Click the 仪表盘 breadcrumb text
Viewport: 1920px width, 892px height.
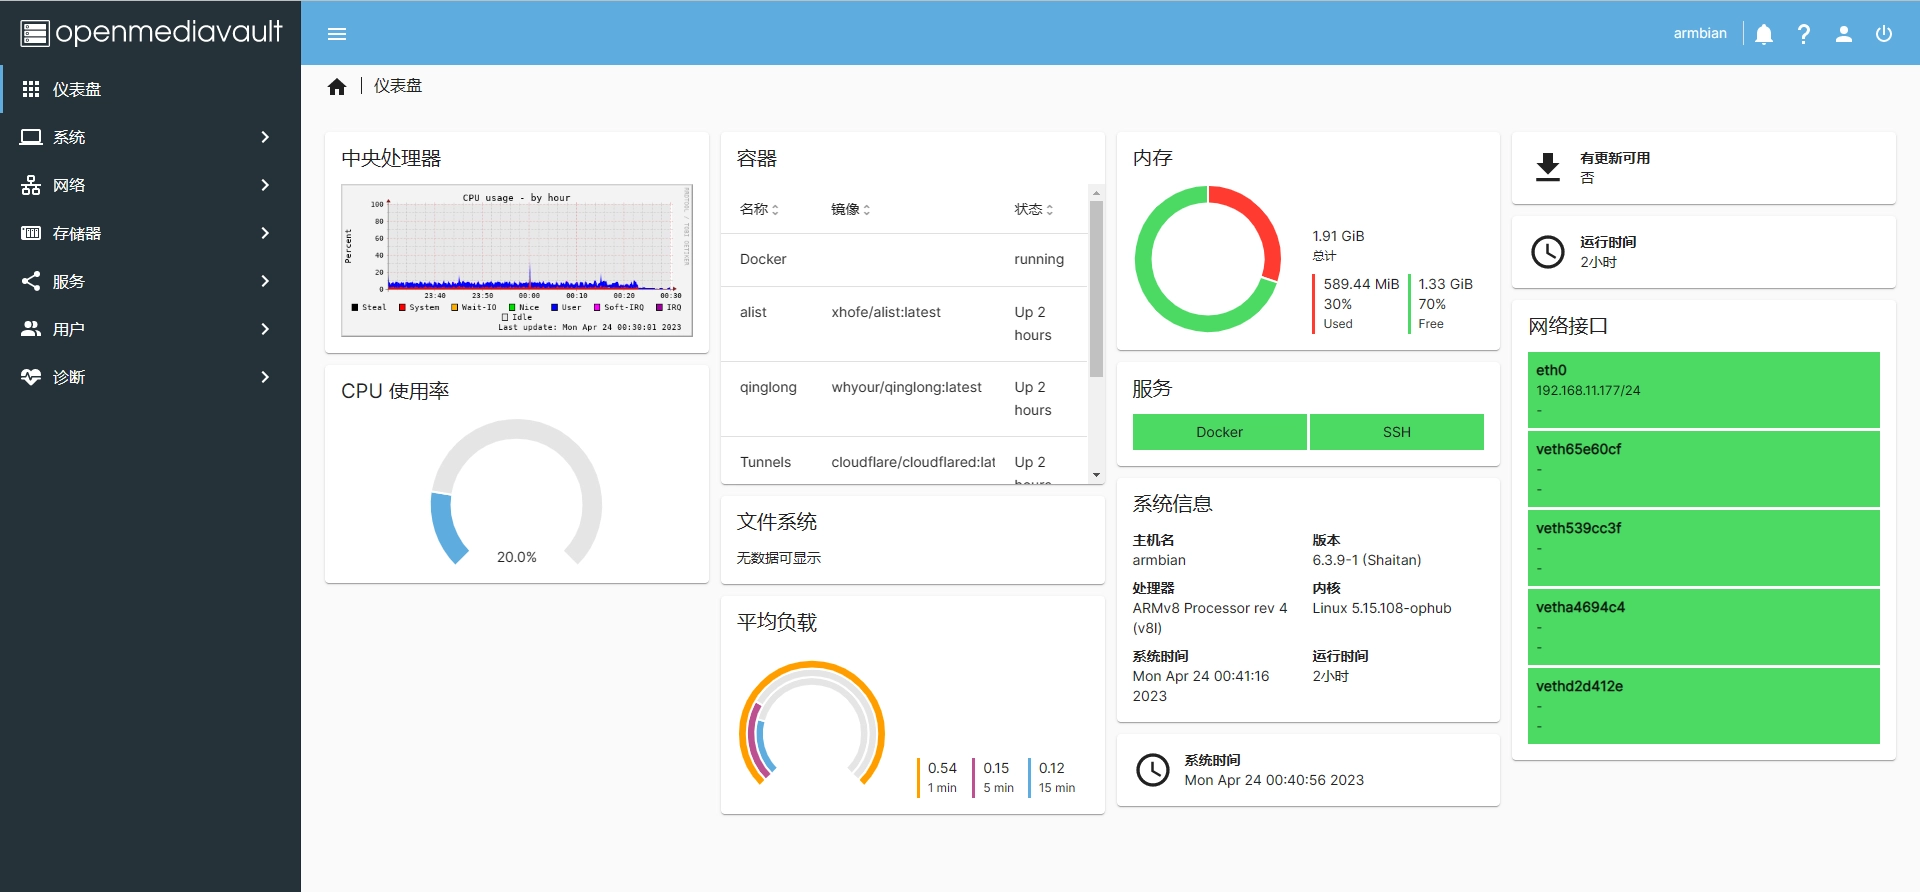click(398, 86)
